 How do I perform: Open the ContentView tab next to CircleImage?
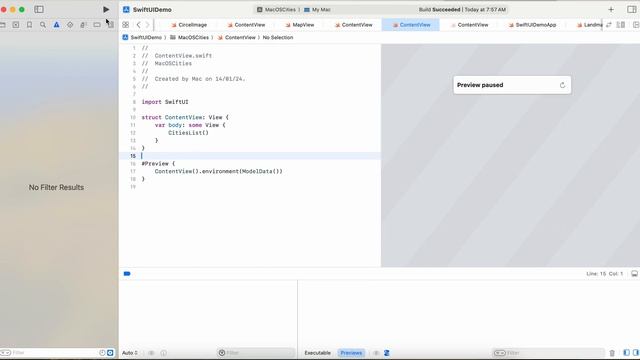pos(247,25)
